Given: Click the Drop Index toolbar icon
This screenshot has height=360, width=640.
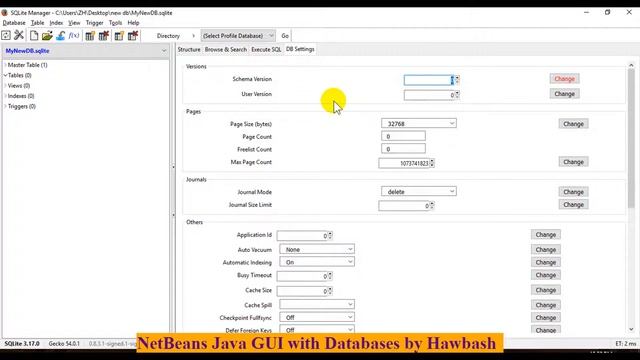Looking at the screenshot, I should pos(133,36).
